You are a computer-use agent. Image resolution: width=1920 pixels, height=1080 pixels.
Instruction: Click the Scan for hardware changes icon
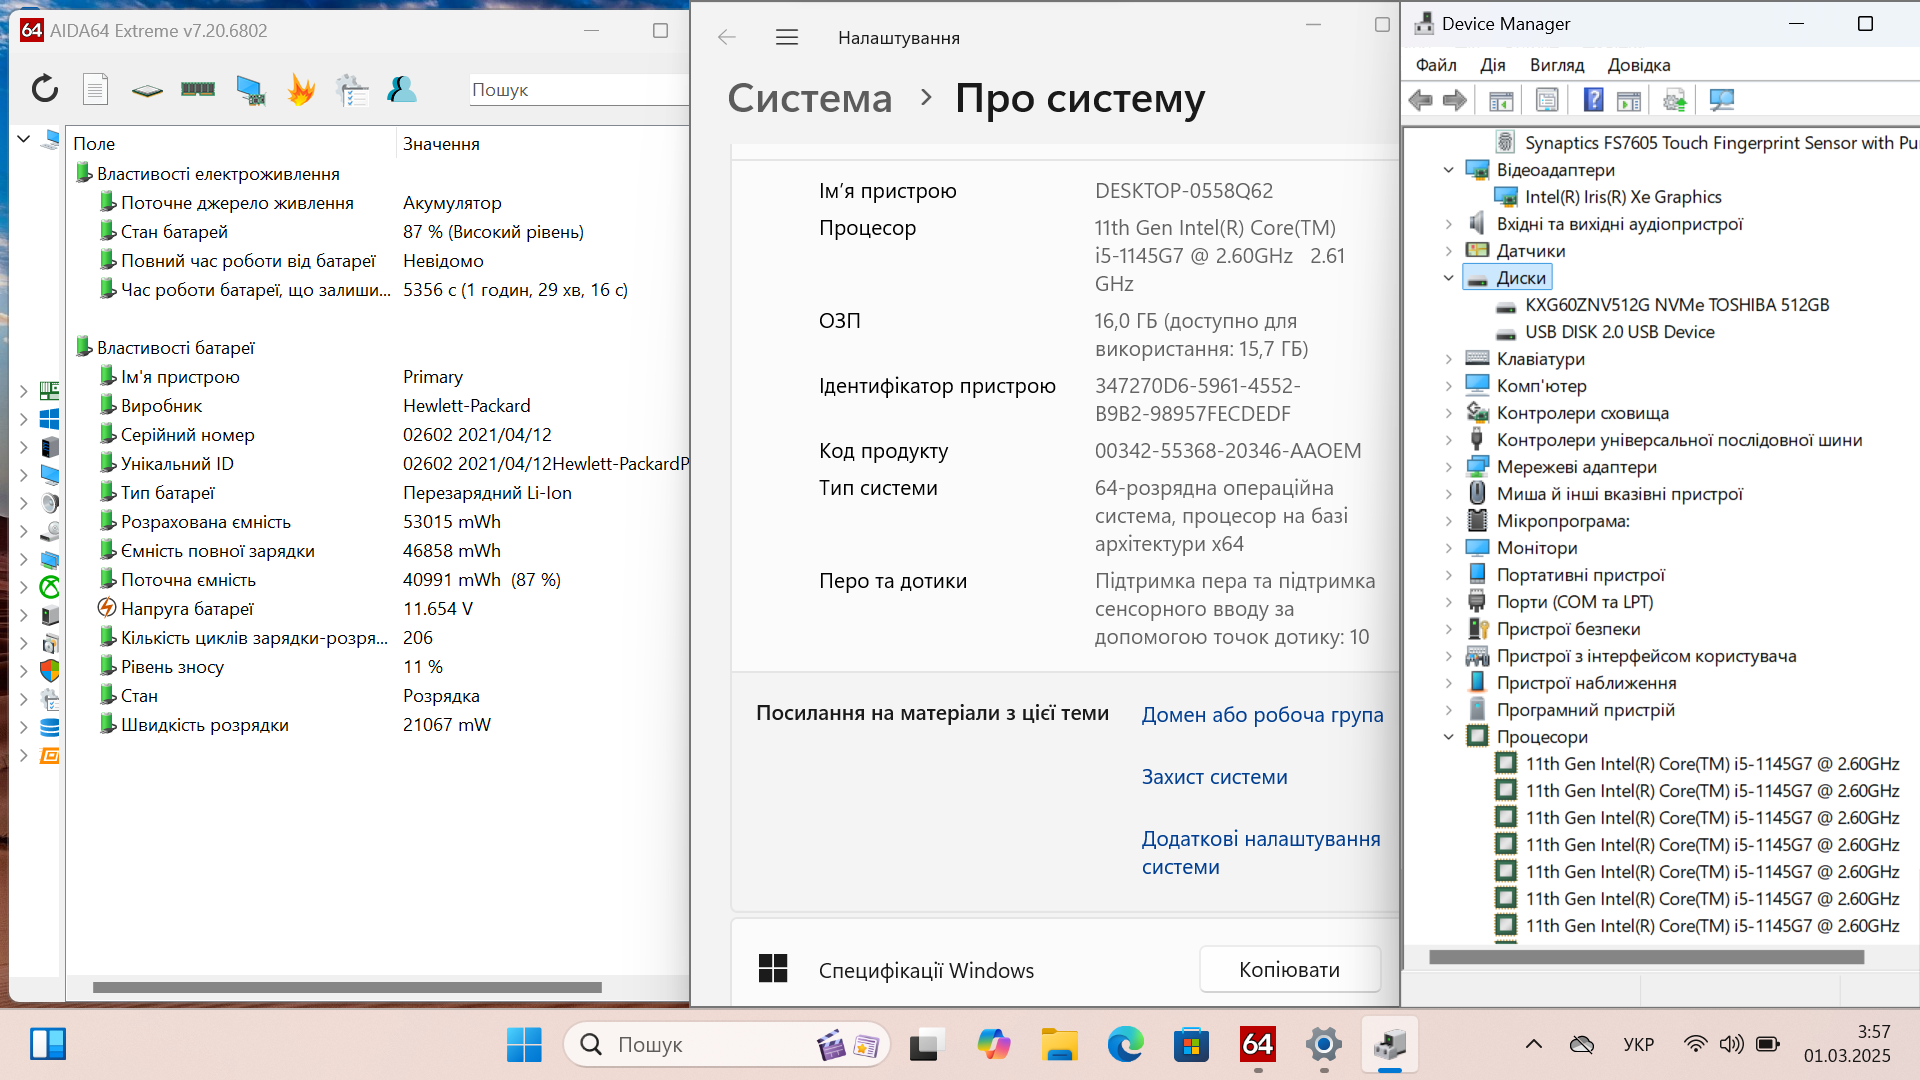pos(1722,100)
